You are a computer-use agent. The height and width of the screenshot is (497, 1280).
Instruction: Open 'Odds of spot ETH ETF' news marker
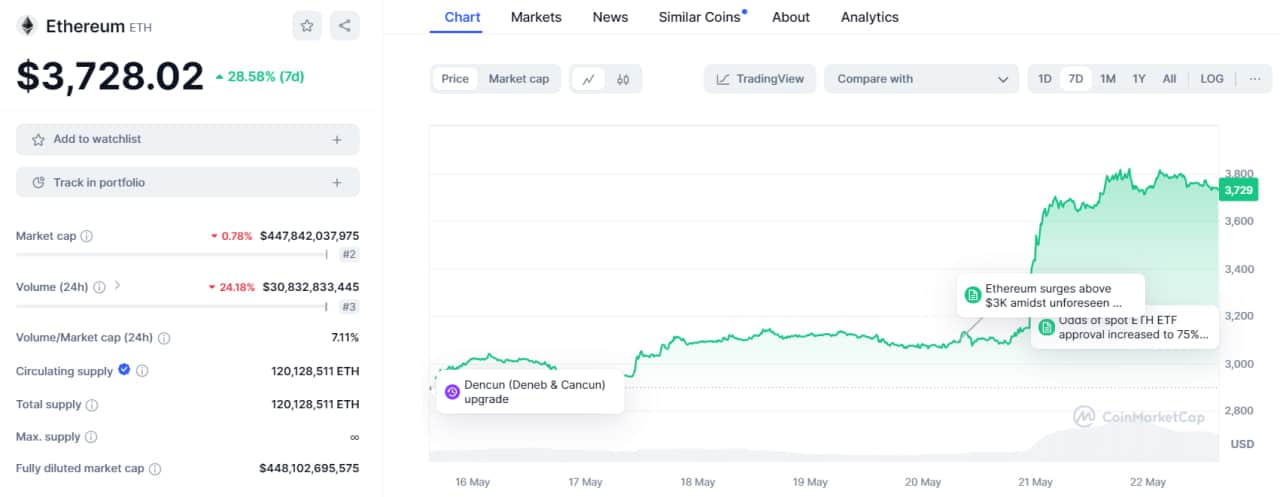(1046, 327)
